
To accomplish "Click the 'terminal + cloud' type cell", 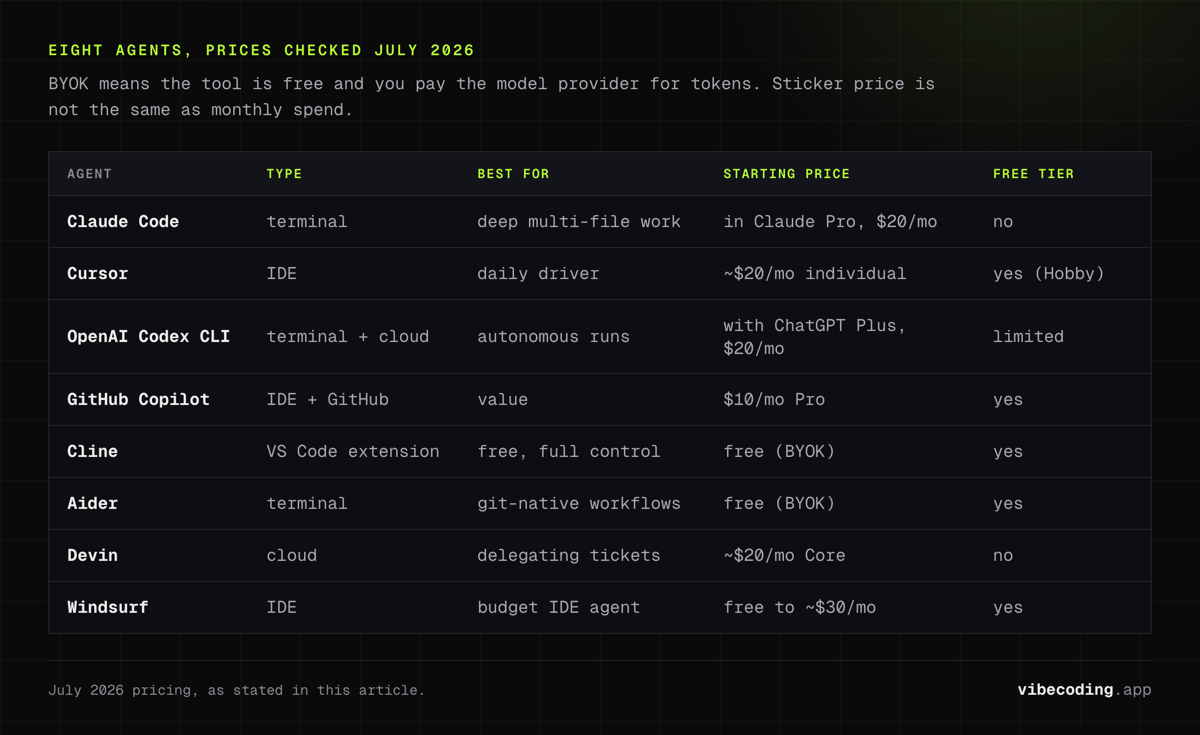I will 347,337.
